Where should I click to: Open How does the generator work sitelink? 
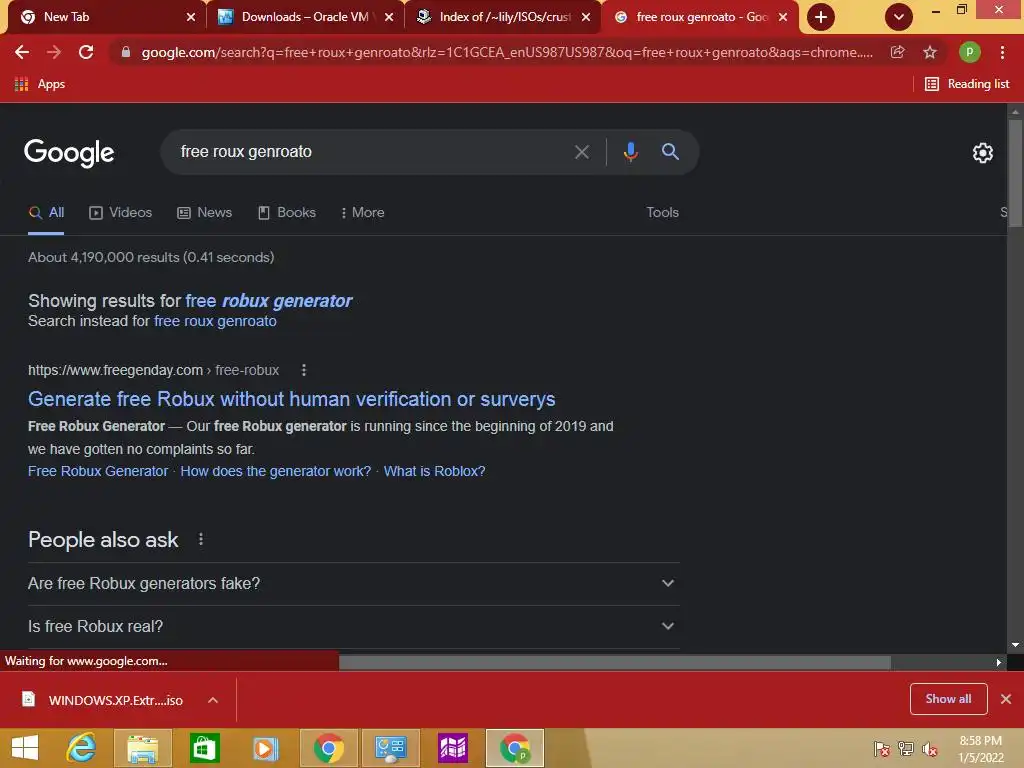pos(276,472)
